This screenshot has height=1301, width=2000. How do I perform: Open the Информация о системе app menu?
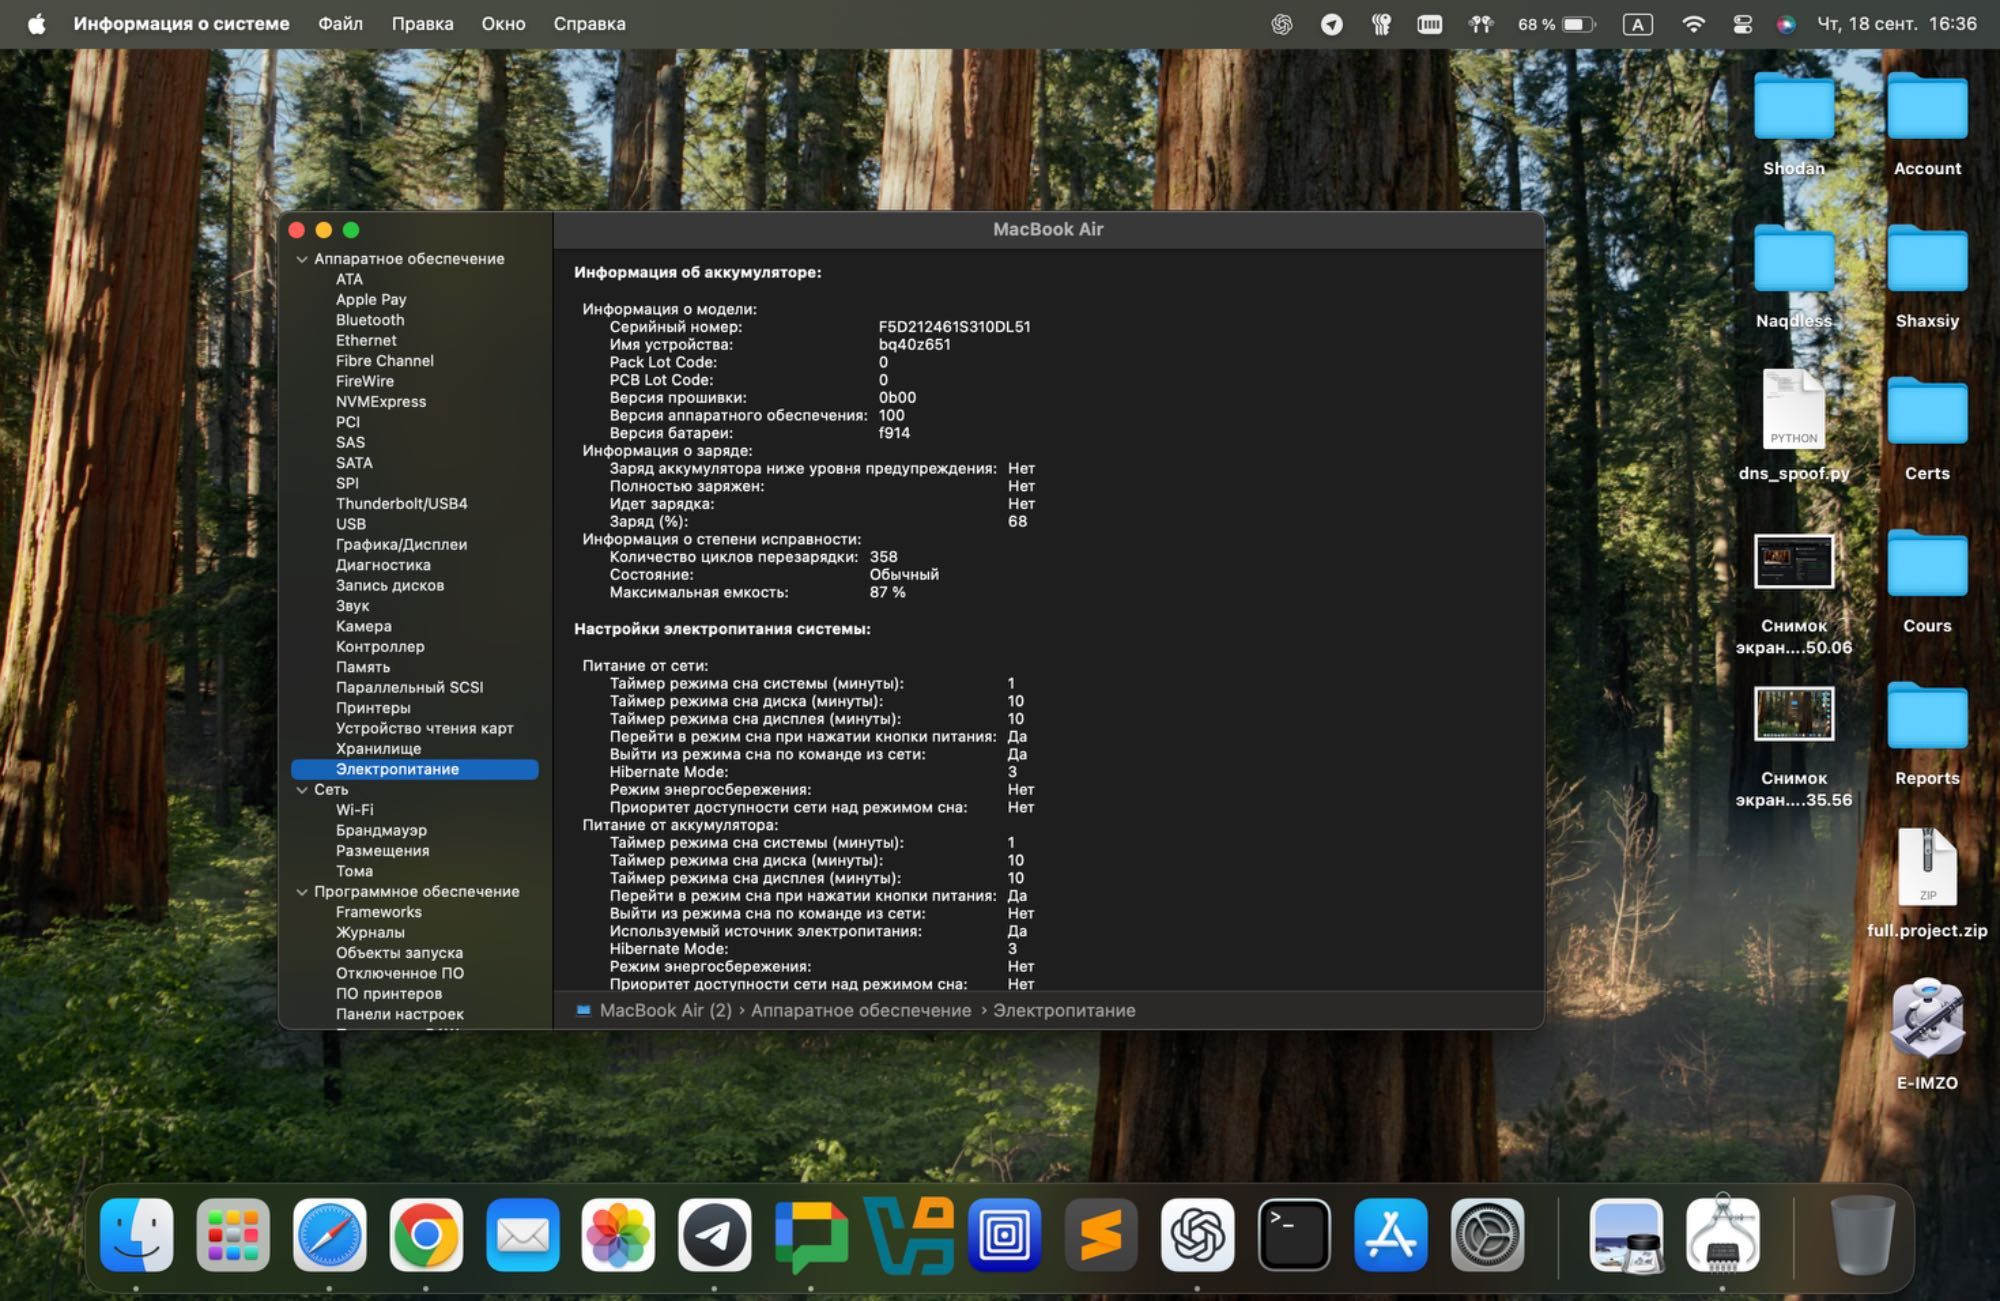tap(181, 24)
